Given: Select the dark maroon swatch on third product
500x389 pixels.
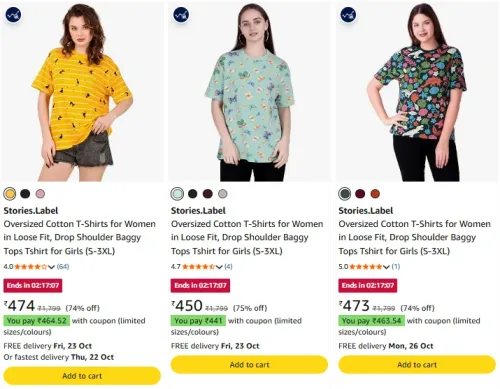Looking at the screenshot, I should (x=360, y=194).
